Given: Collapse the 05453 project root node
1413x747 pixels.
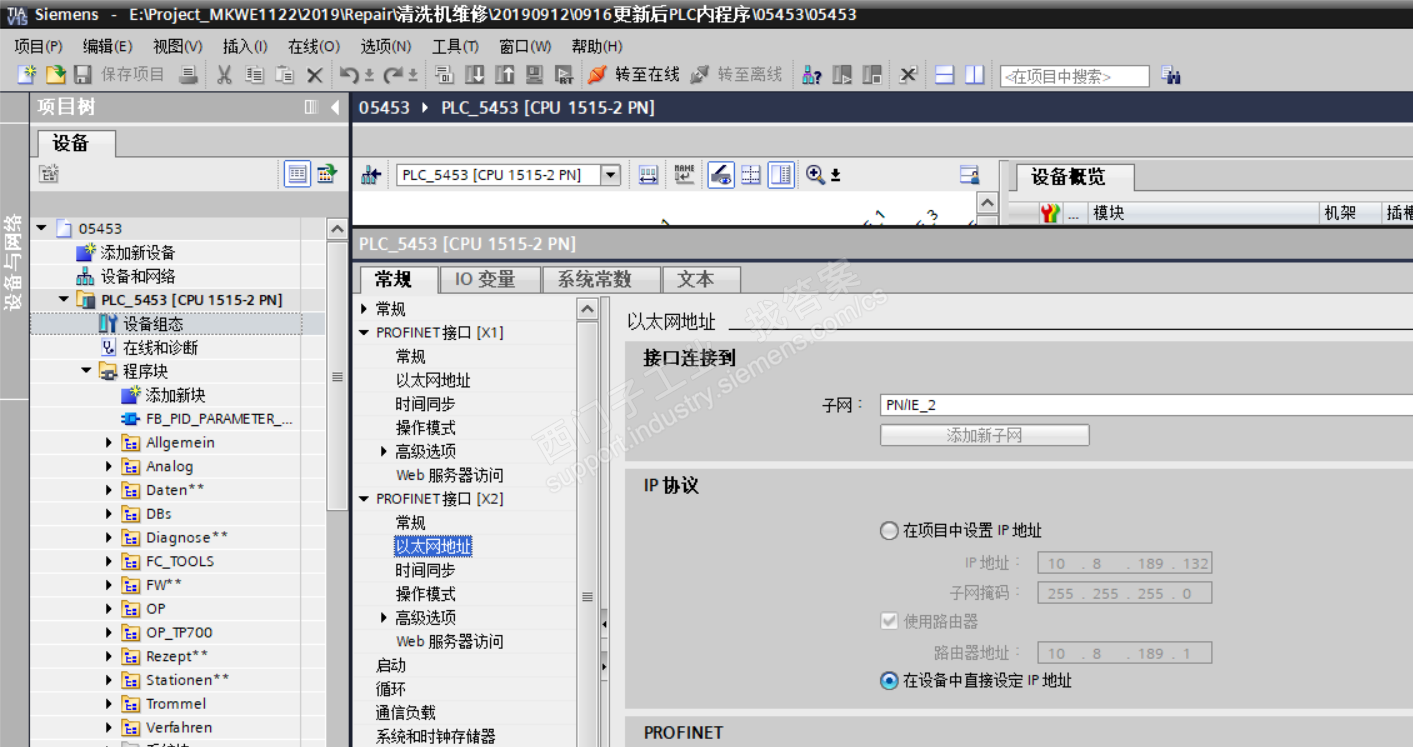Looking at the screenshot, I should [41, 229].
